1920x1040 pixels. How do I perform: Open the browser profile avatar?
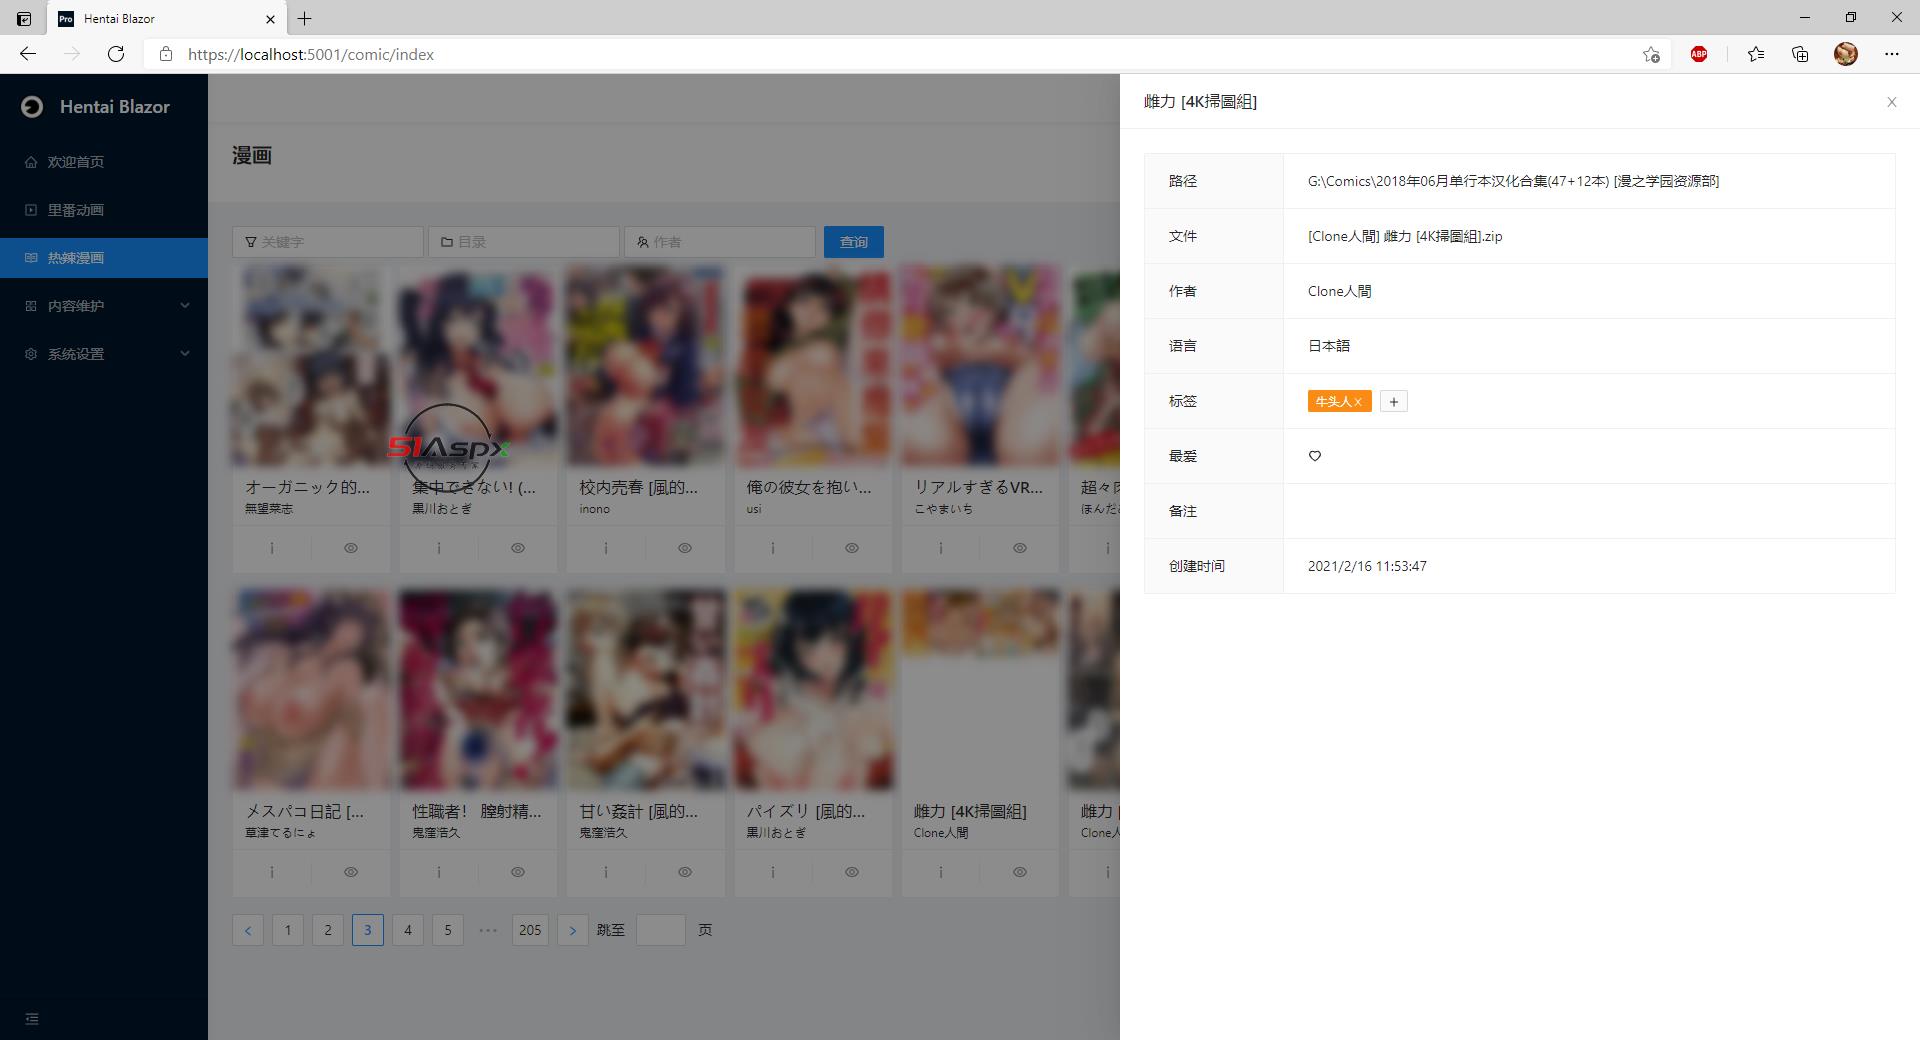click(x=1846, y=54)
